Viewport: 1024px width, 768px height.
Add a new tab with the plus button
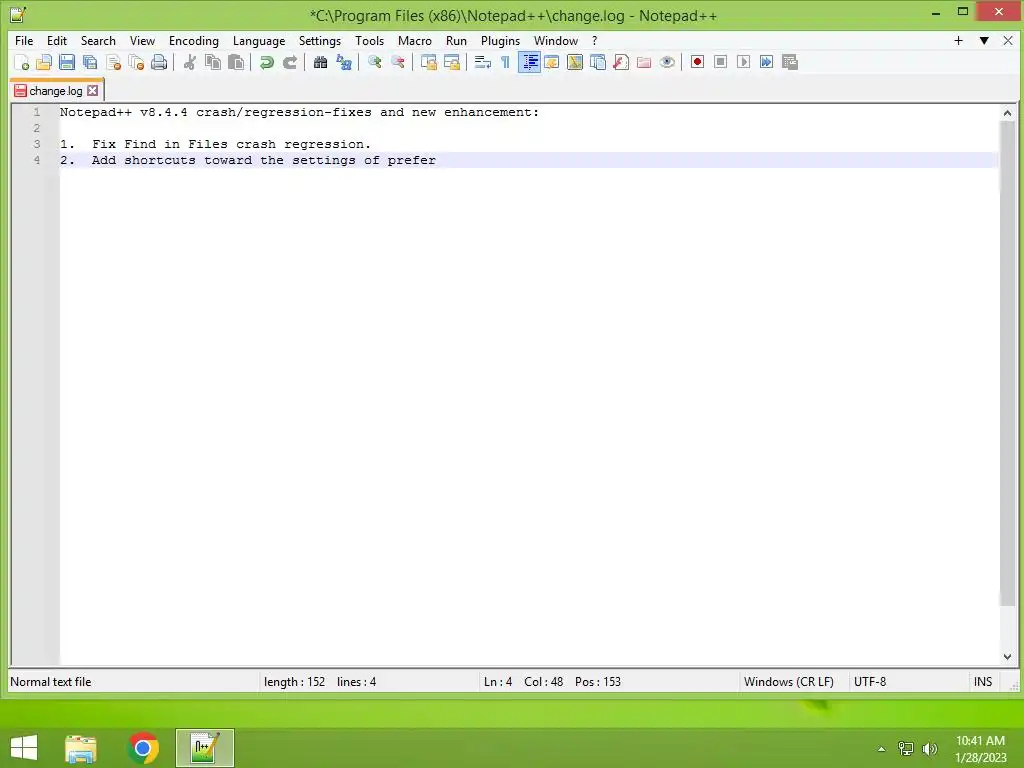coord(958,40)
